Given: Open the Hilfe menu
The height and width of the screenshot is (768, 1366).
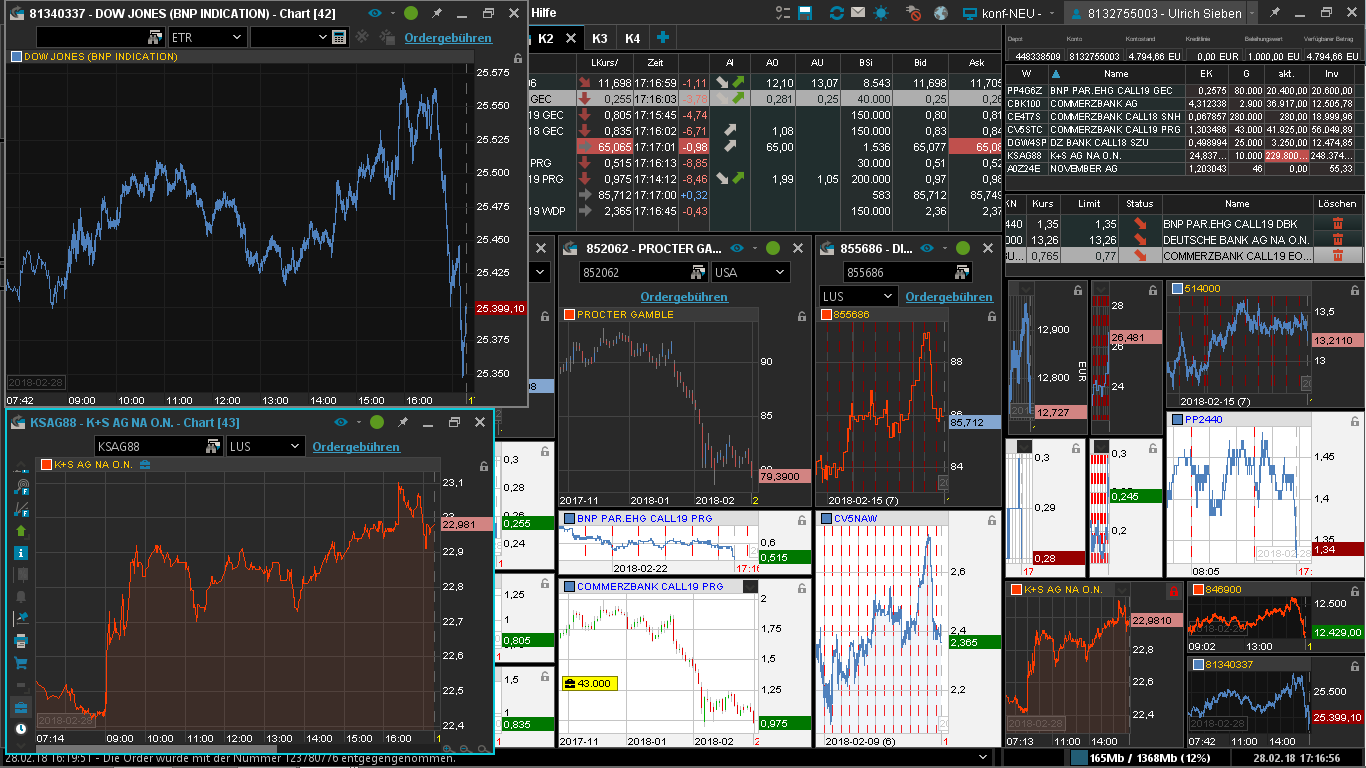Looking at the screenshot, I should pos(544,13).
